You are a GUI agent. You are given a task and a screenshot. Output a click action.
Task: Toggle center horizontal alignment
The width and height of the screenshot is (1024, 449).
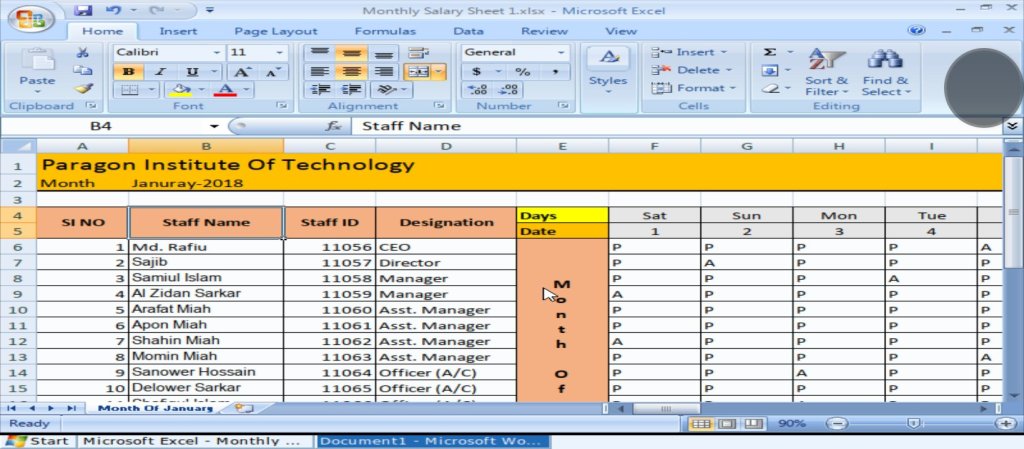(x=350, y=72)
